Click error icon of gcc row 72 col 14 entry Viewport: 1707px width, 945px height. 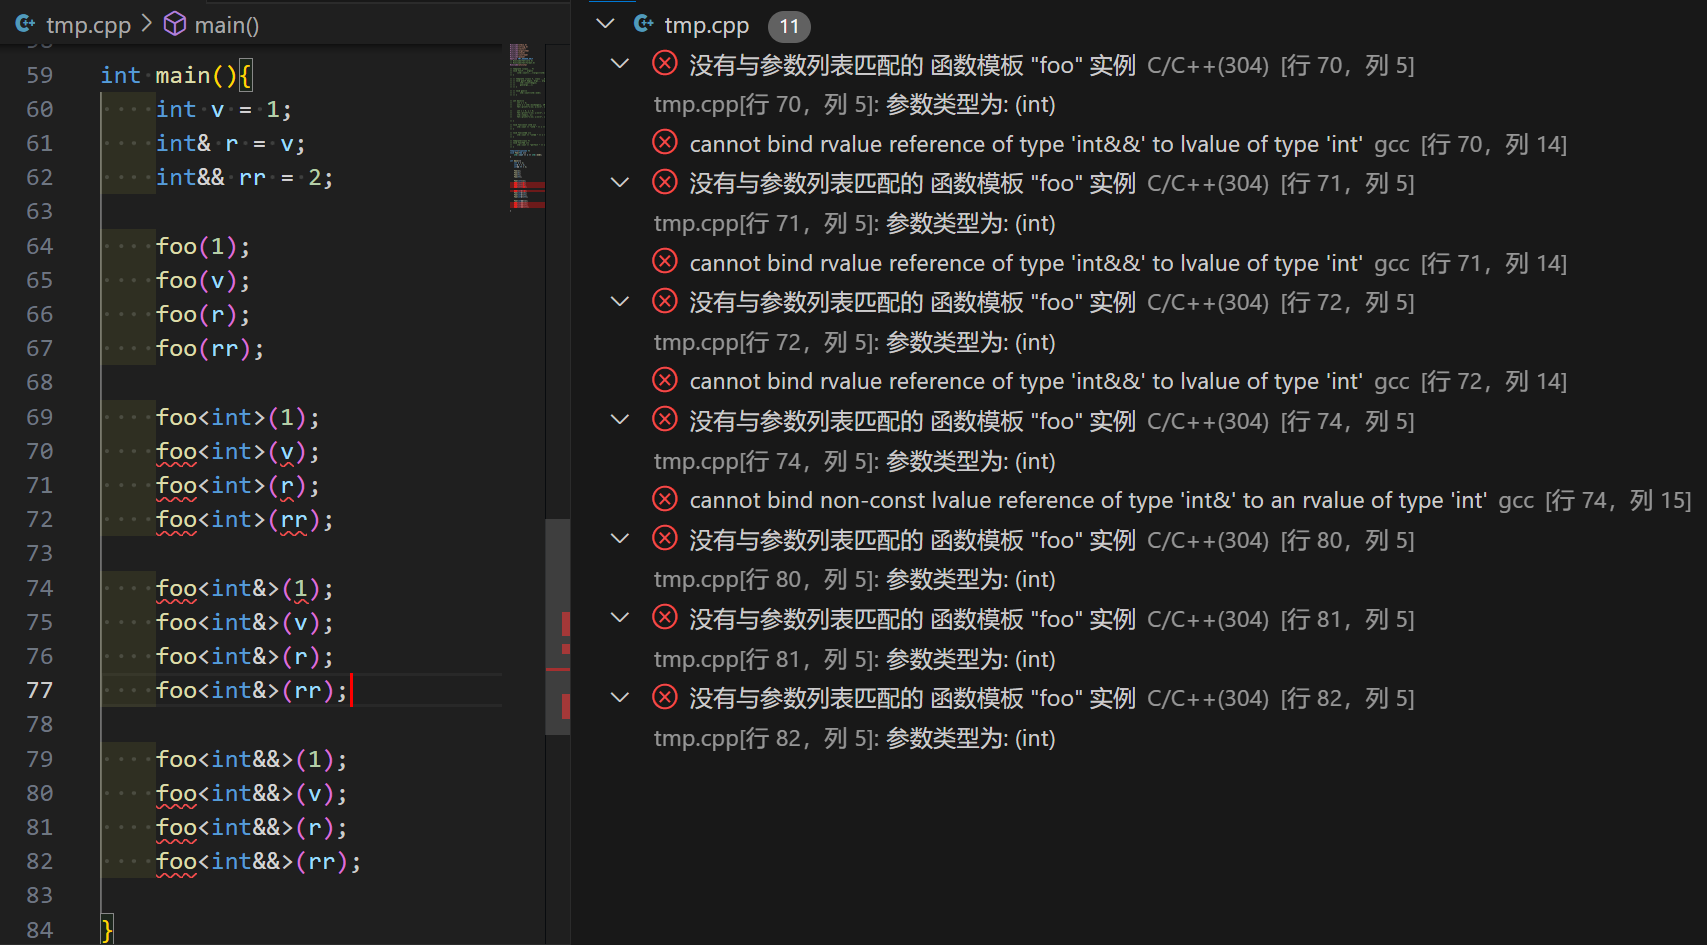[x=665, y=380]
